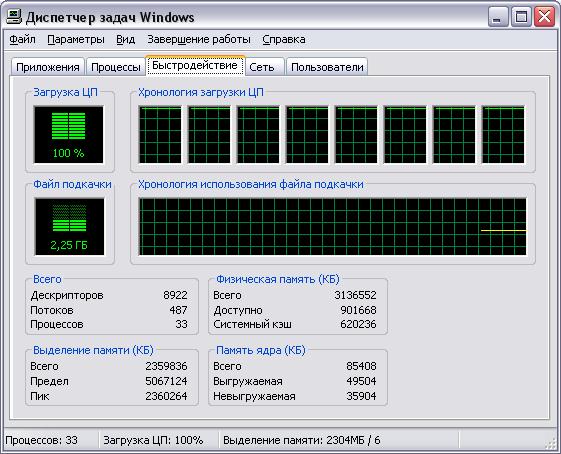Screen dimensions: 561x454
Task: Switch to the Пользователи tab
Action: (x=327, y=67)
